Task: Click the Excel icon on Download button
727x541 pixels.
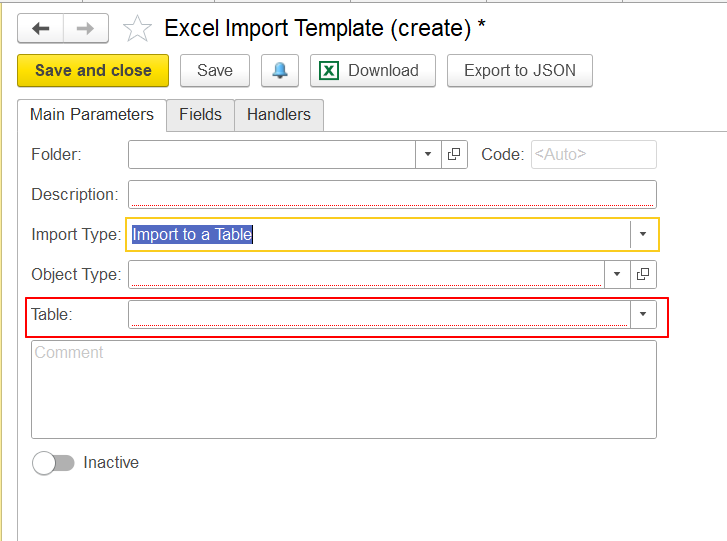Action: (329, 71)
